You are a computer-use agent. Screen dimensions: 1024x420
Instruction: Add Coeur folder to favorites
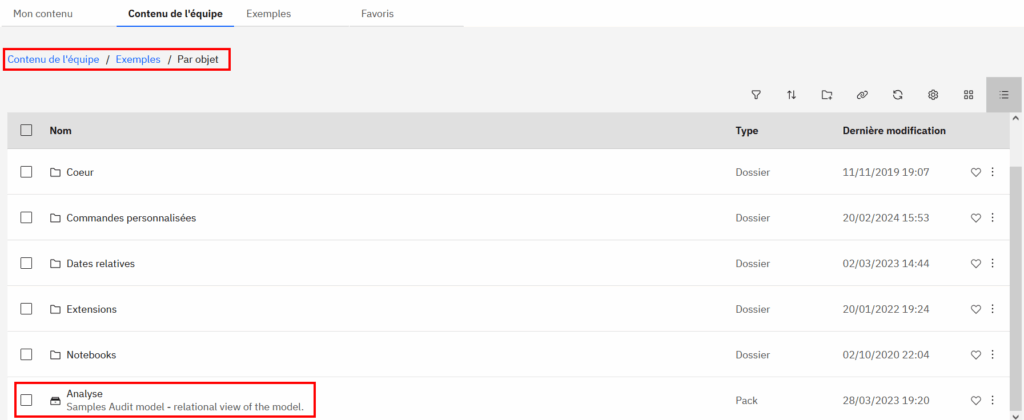(x=976, y=173)
